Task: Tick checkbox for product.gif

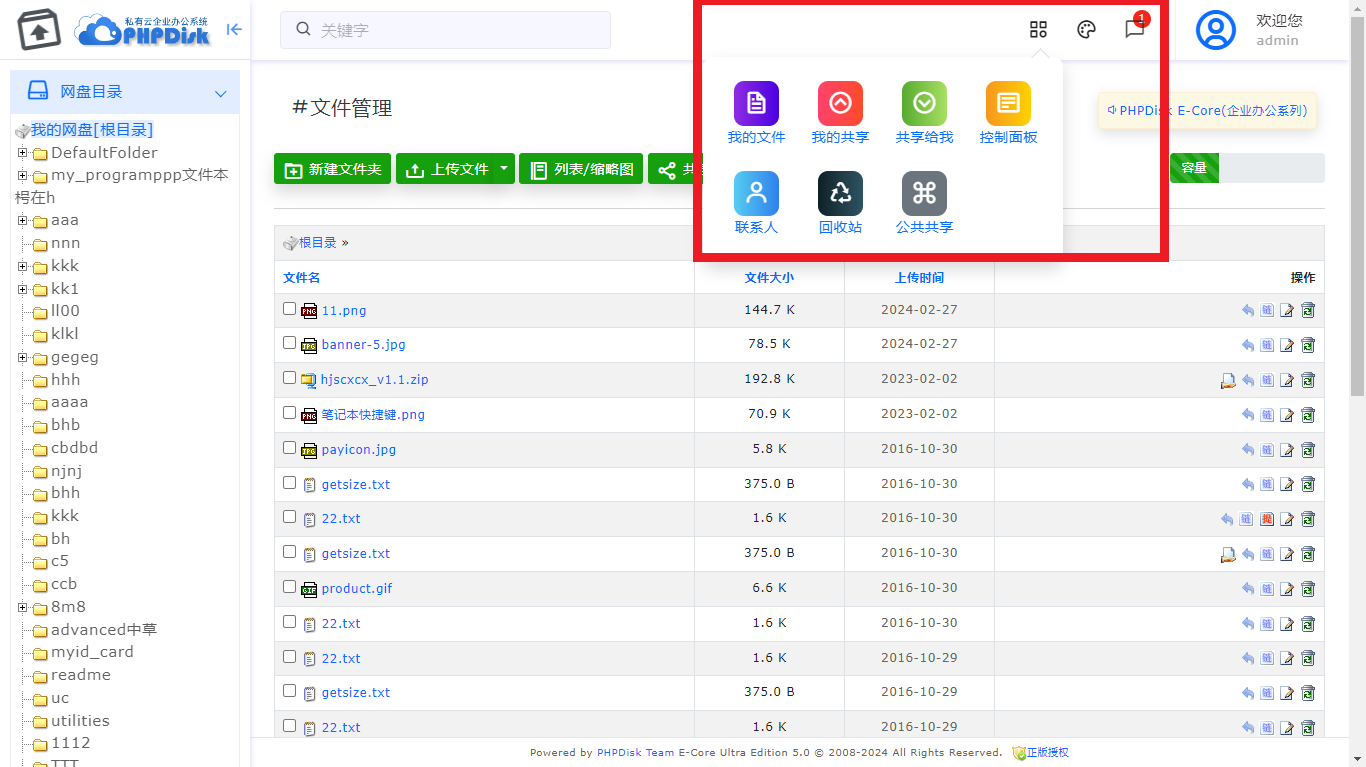Action: pyautogui.click(x=290, y=587)
